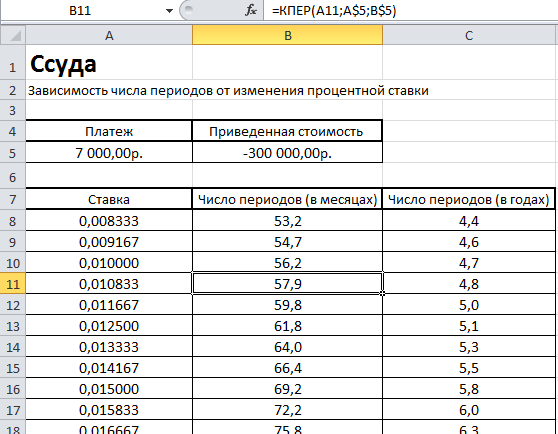This screenshot has height=434, width=558.
Task: Click the fill handle of cell B11
Action: tap(383, 293)
